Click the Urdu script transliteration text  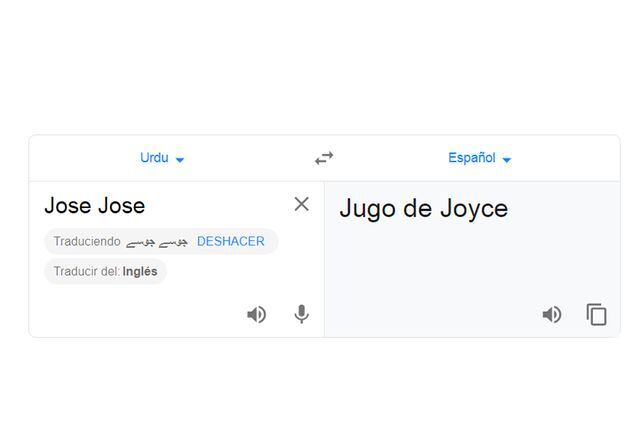(158, 242)
